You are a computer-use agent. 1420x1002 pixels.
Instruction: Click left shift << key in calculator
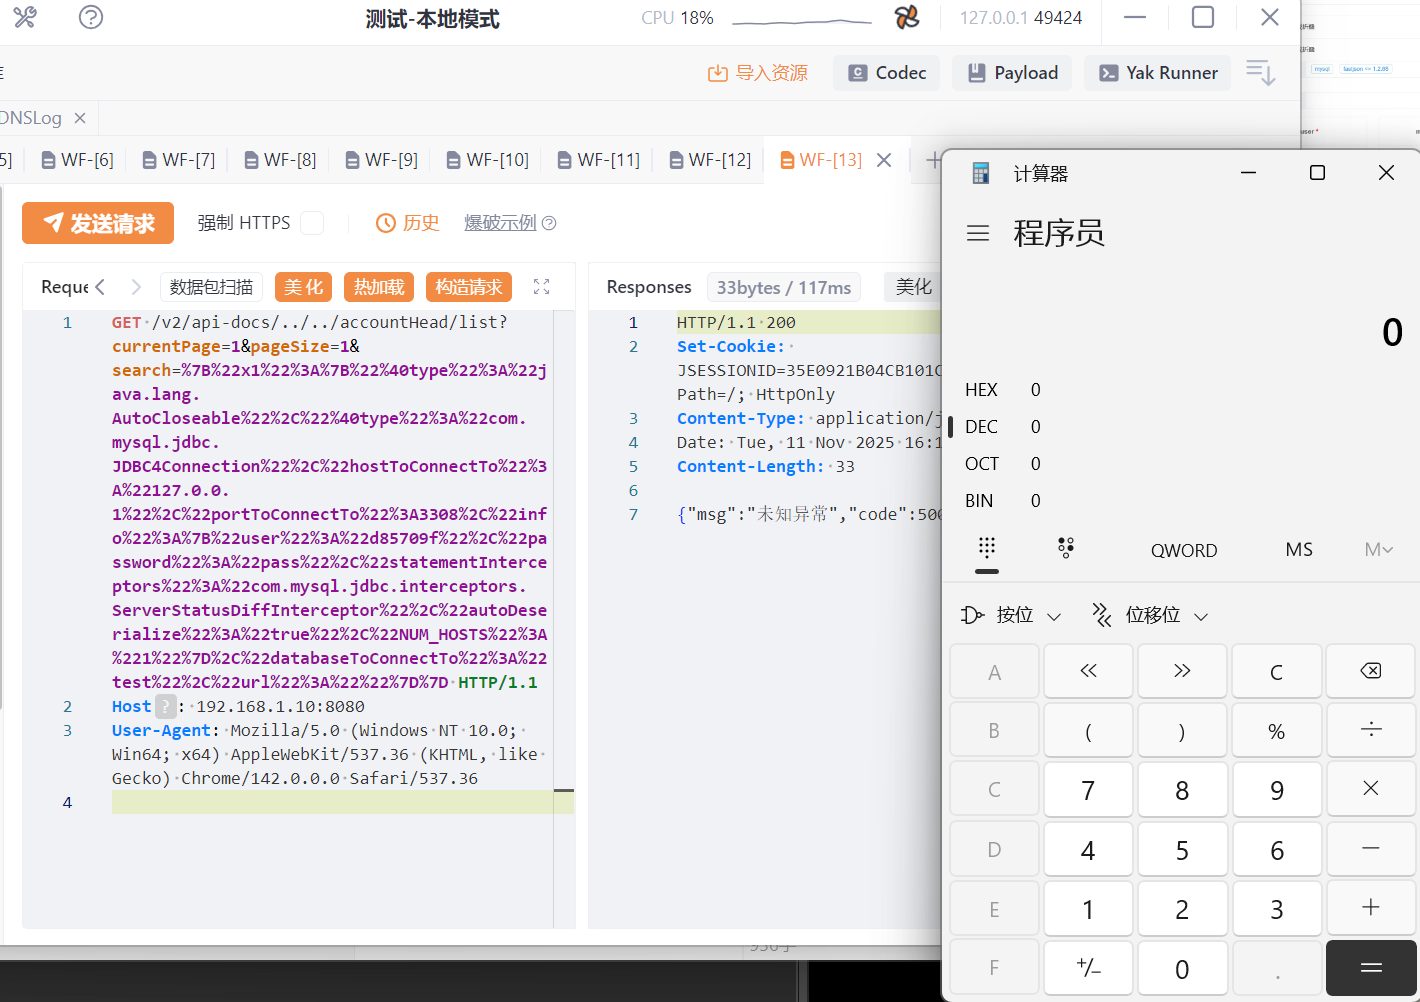tap(1088, 671)
